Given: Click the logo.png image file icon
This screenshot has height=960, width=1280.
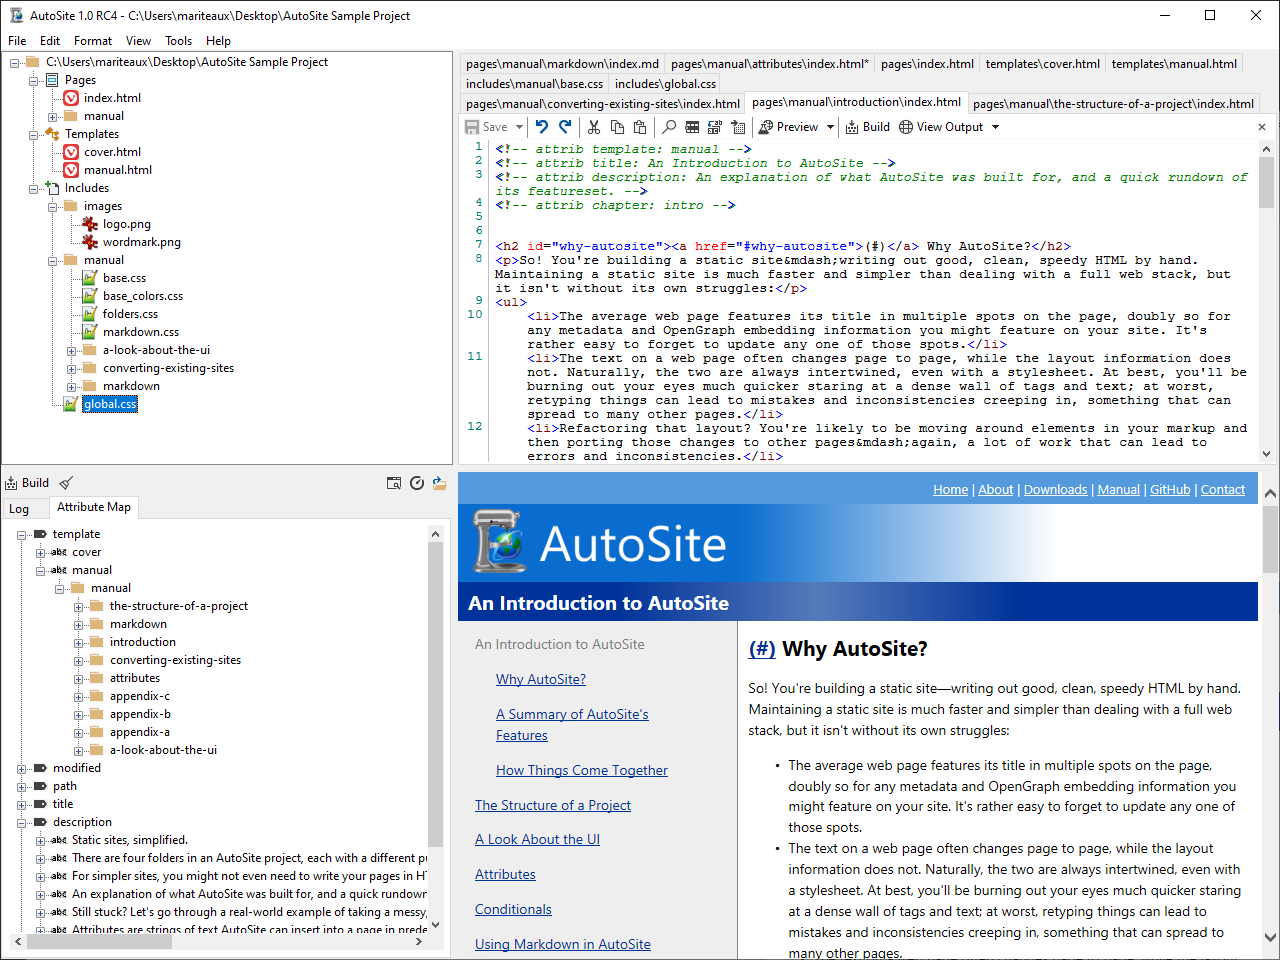Looking at the screenshot, I should (x=90, y=224).
